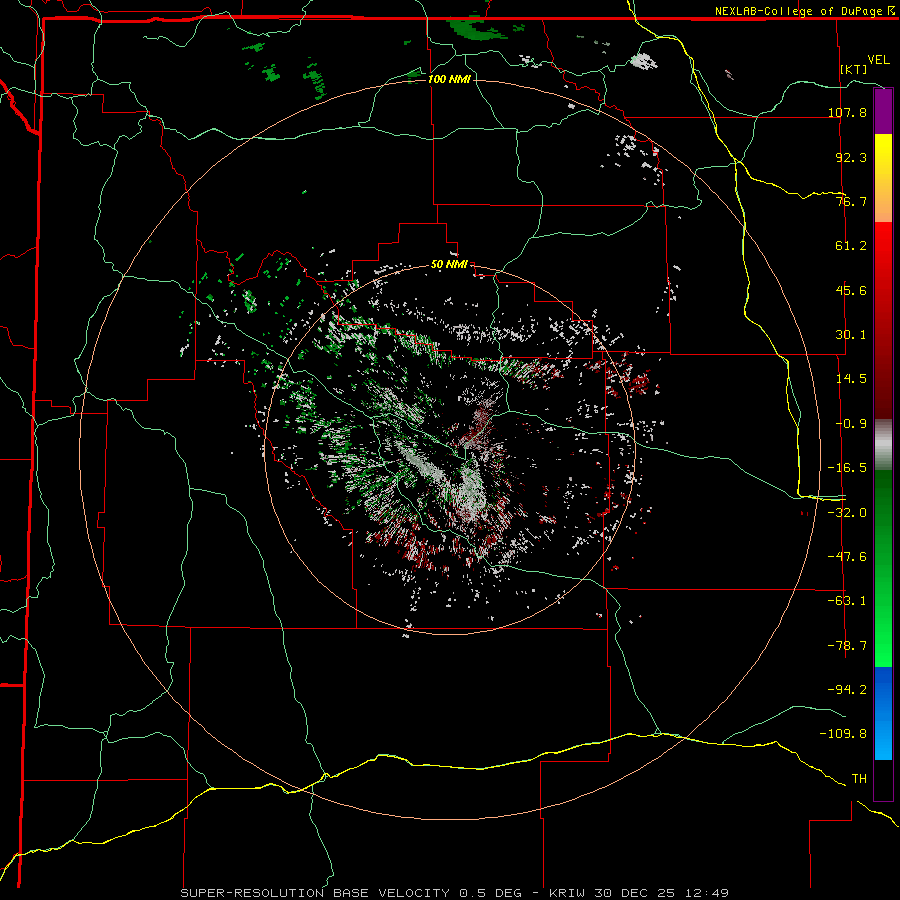
Task: Click the KRIW 30 DEC 25 12:49 timestamp
Action: point(639,893)
